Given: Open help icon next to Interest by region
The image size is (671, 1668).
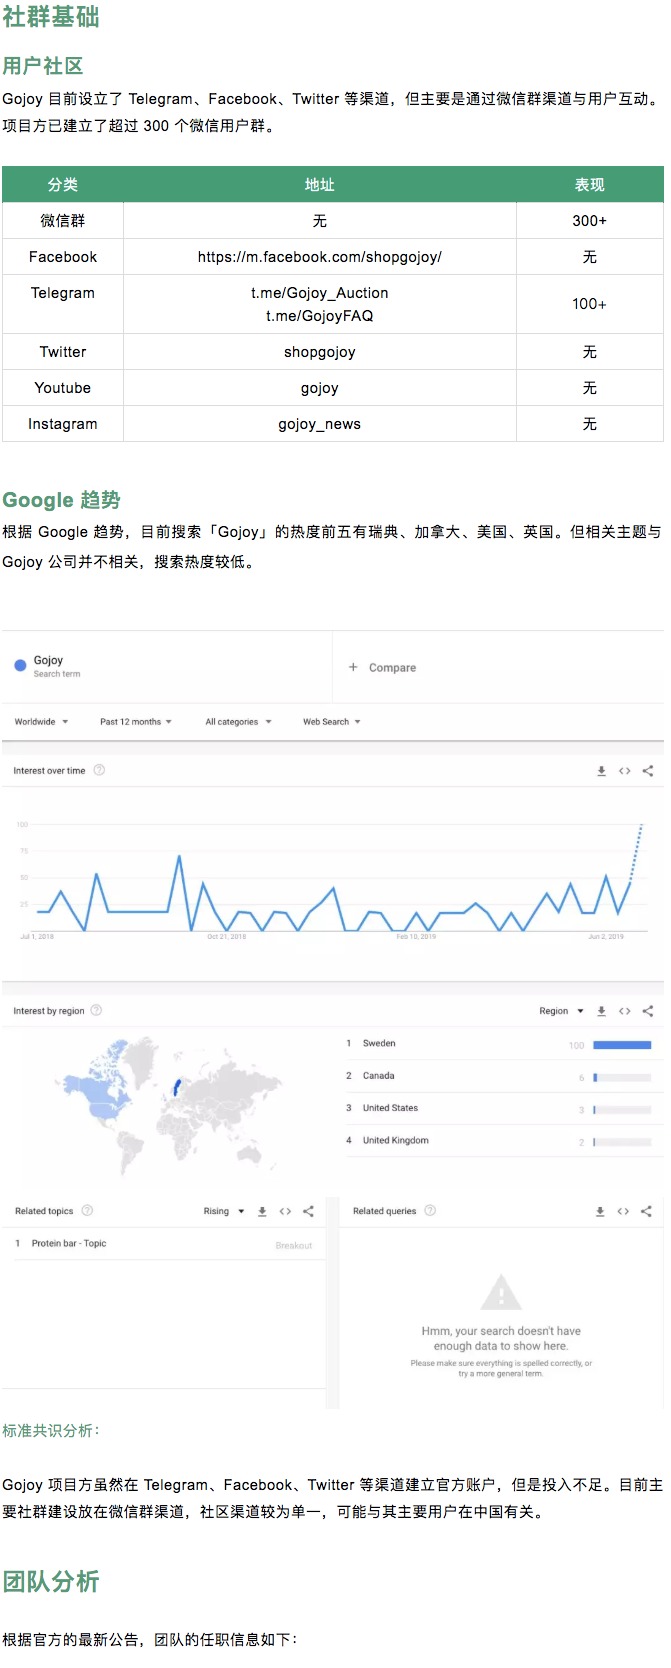Looking at the screenshot, I should 96,1010.
